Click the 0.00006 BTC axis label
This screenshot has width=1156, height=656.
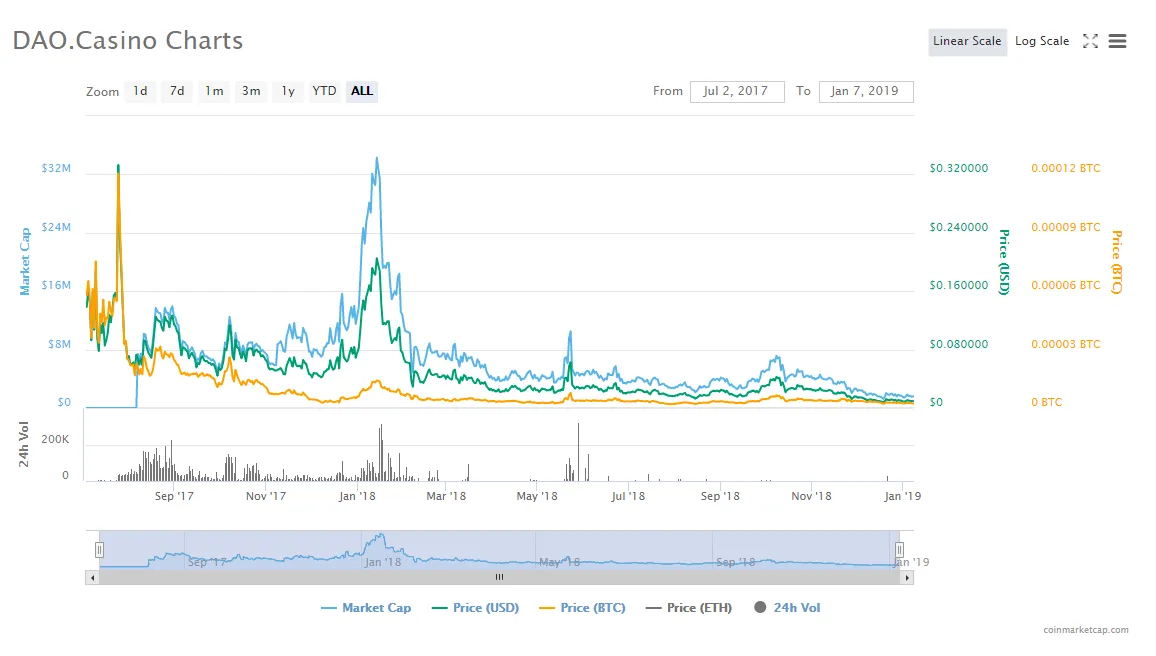click(1065, 285)
